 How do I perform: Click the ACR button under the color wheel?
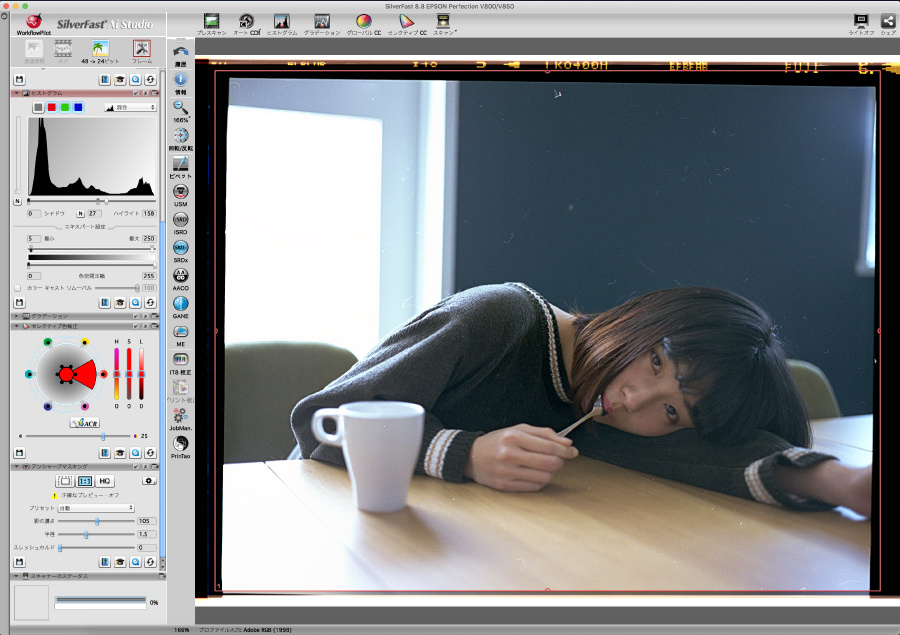coord(84,423)
